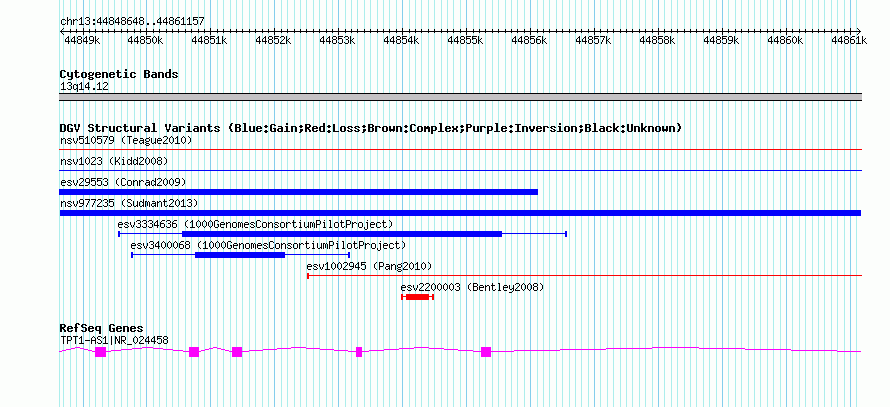
Task: Select the thick blue esv3400068 variant bar
Action: pyautogui.click(x=240, y=255)
